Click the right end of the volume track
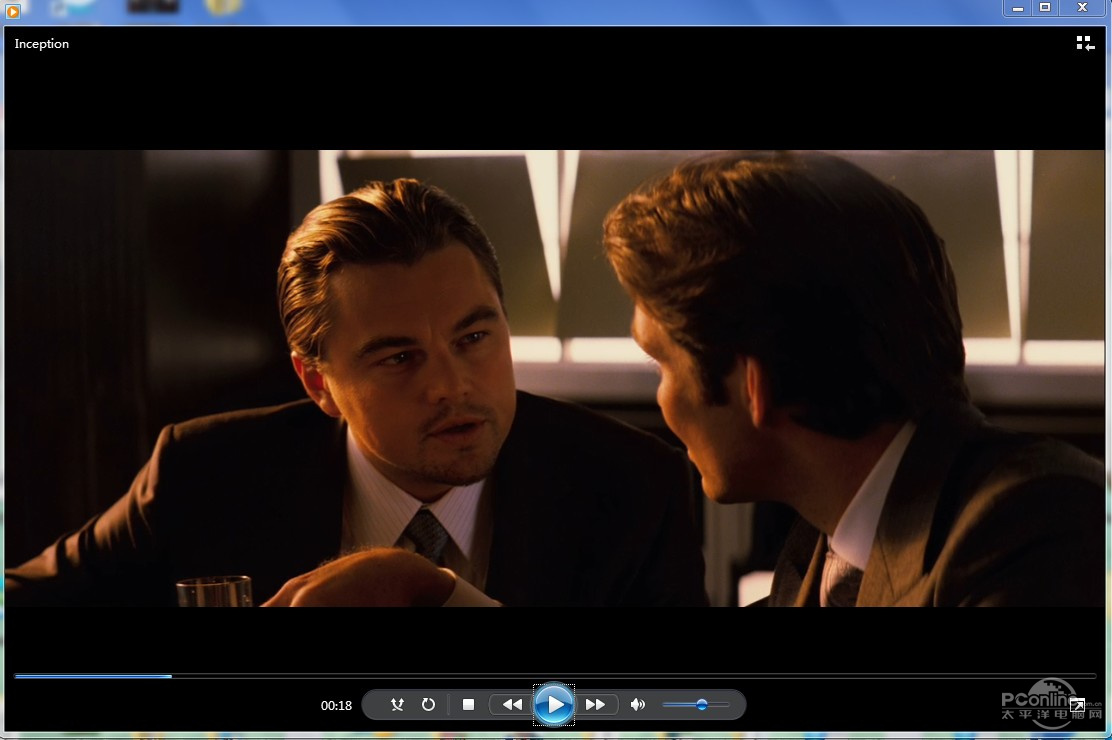 (x=726, y=705)
